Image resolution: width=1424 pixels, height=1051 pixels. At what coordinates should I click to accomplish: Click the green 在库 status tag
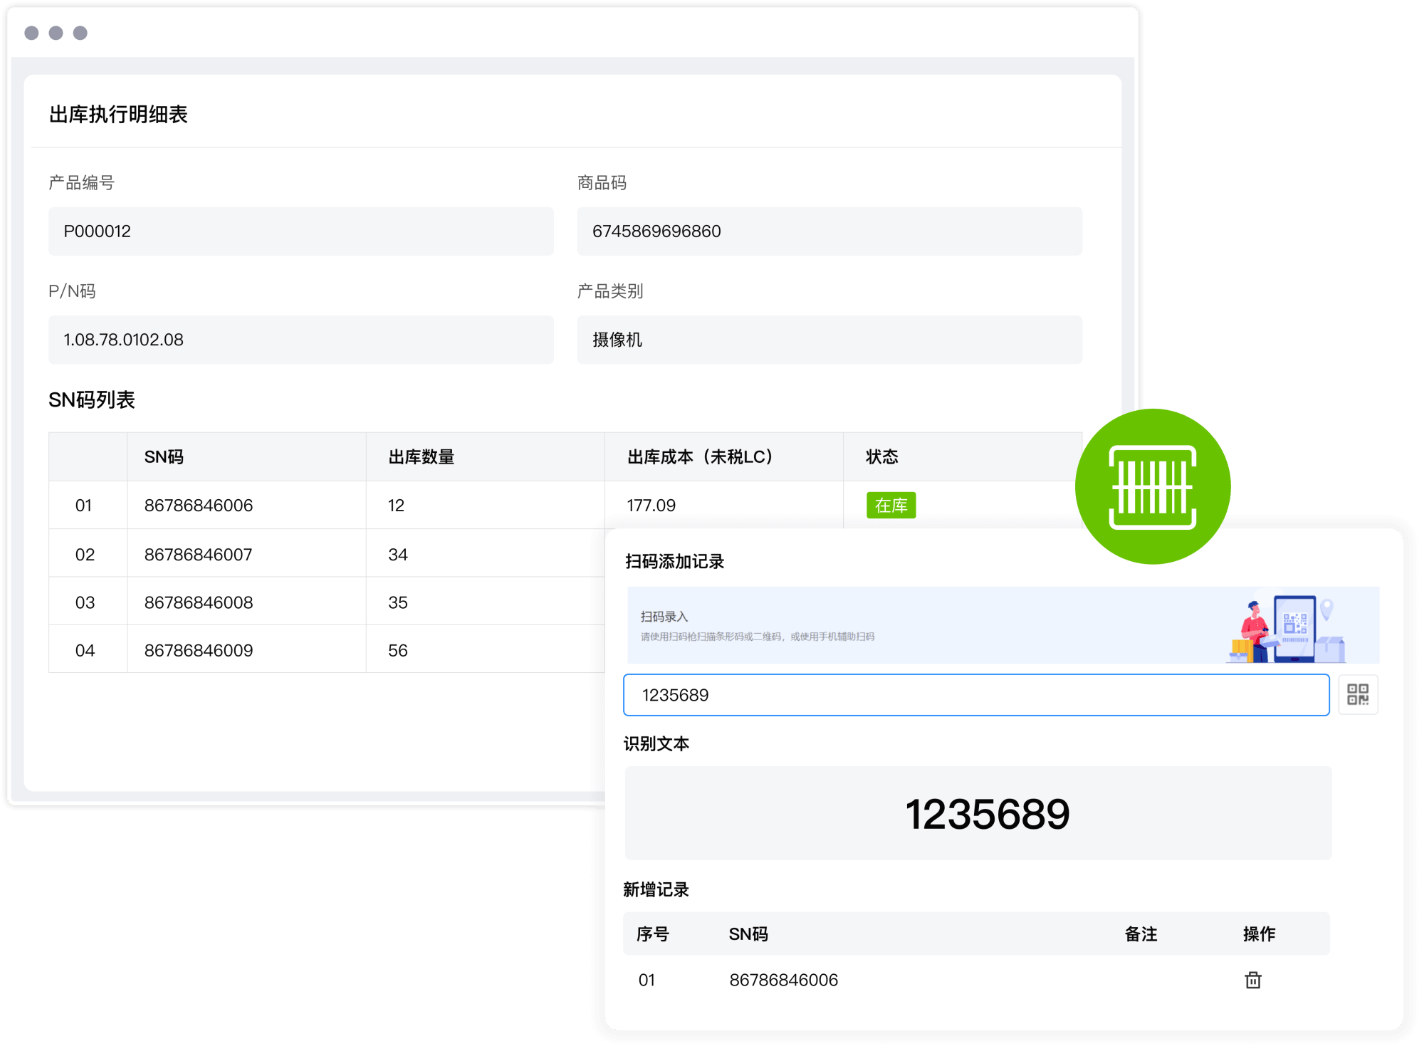(891, 505)
